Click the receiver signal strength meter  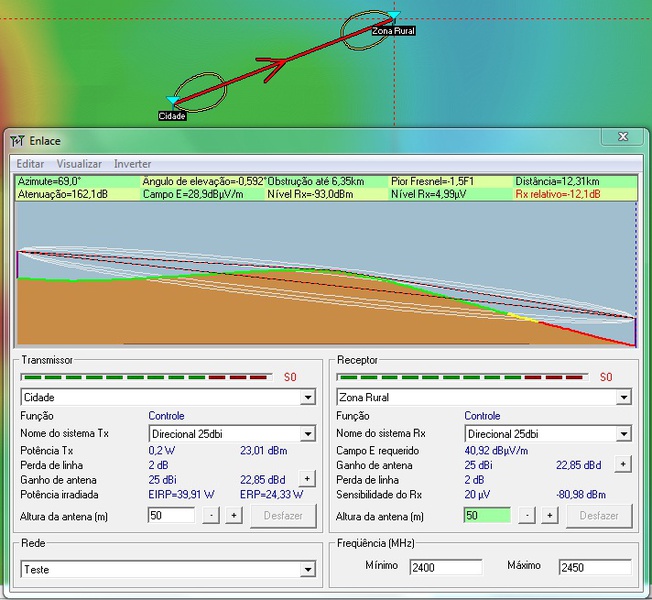coord(462,377)
